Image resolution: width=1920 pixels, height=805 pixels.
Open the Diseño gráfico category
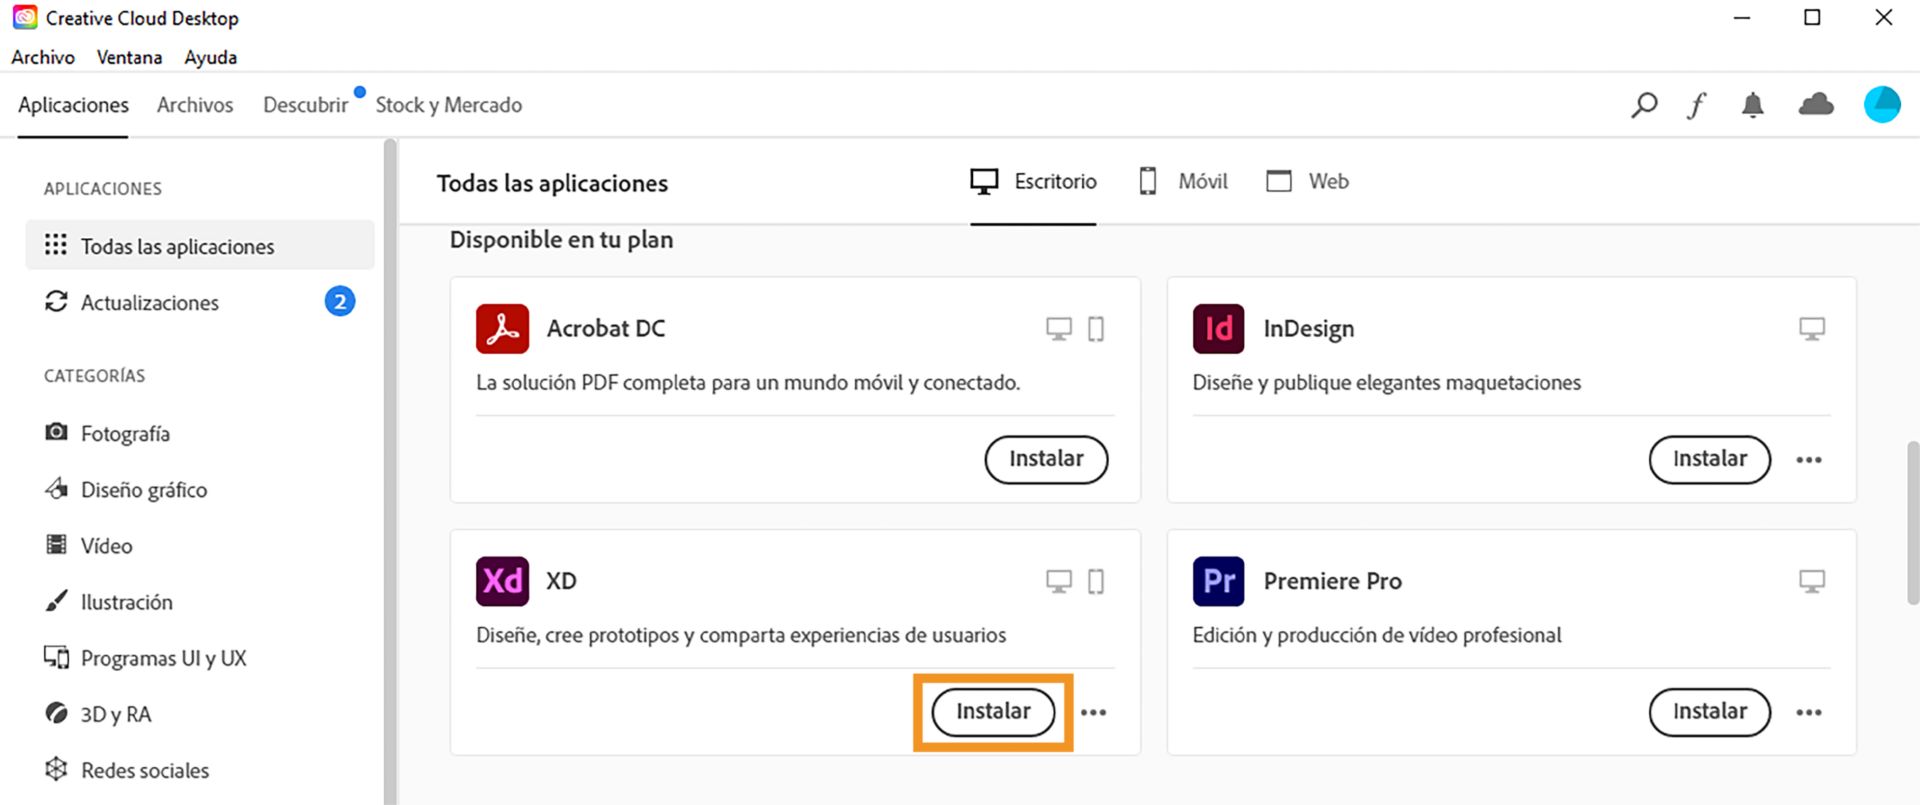[x=126, y=489]
